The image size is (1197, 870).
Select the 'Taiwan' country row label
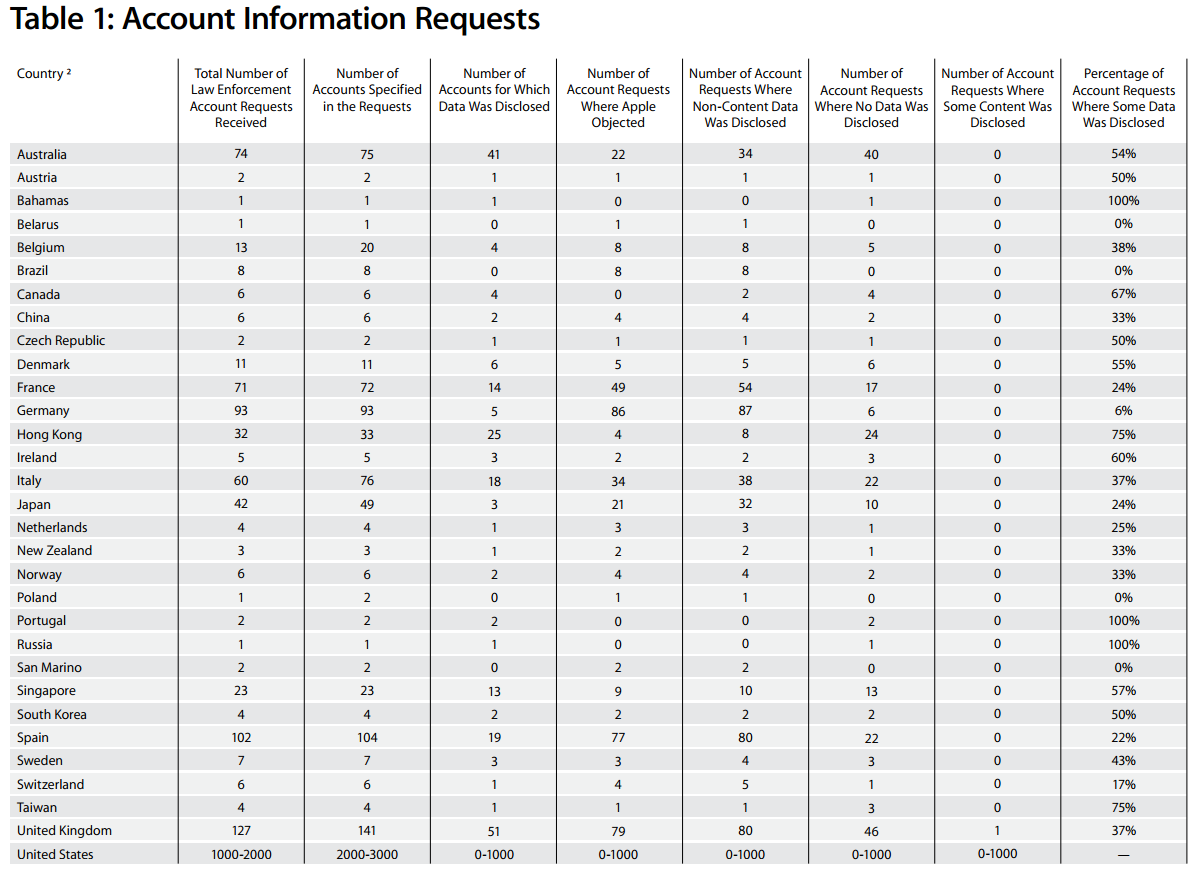coord(37,807)
